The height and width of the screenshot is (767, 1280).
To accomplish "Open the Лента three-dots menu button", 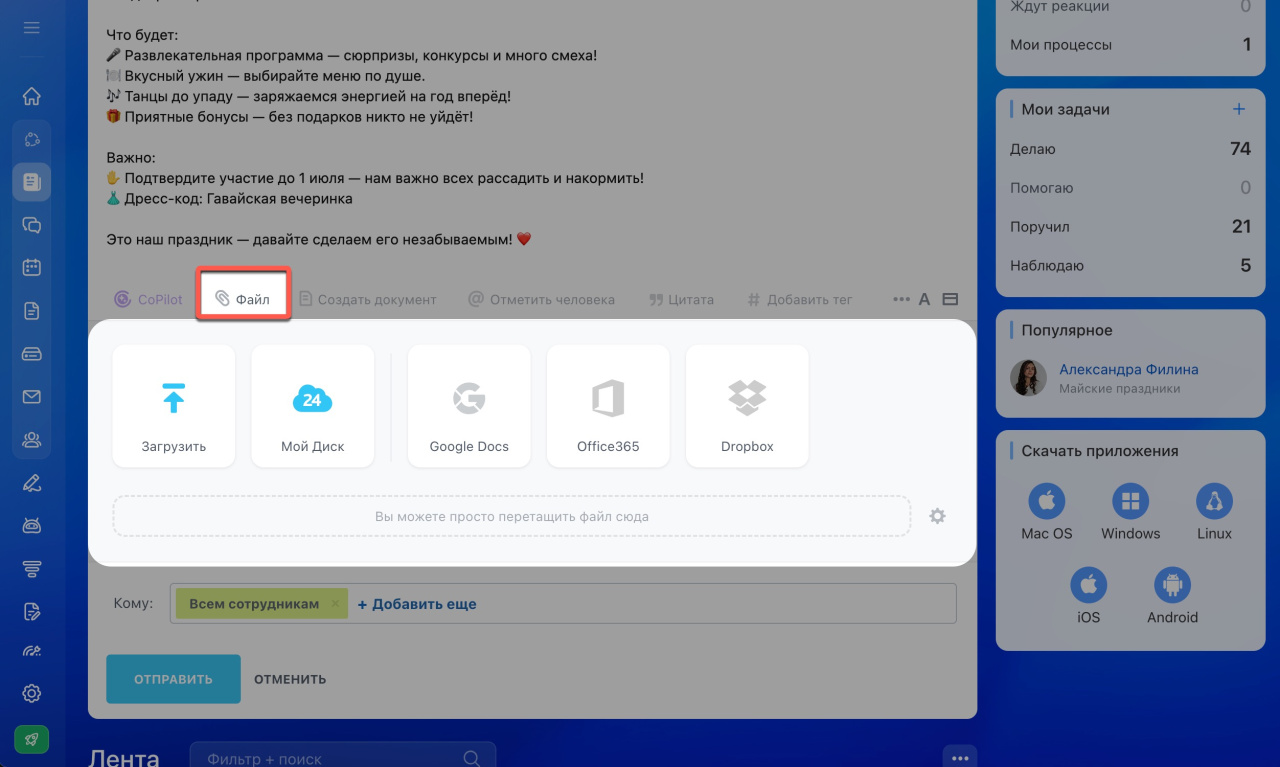I will [960, 758].
